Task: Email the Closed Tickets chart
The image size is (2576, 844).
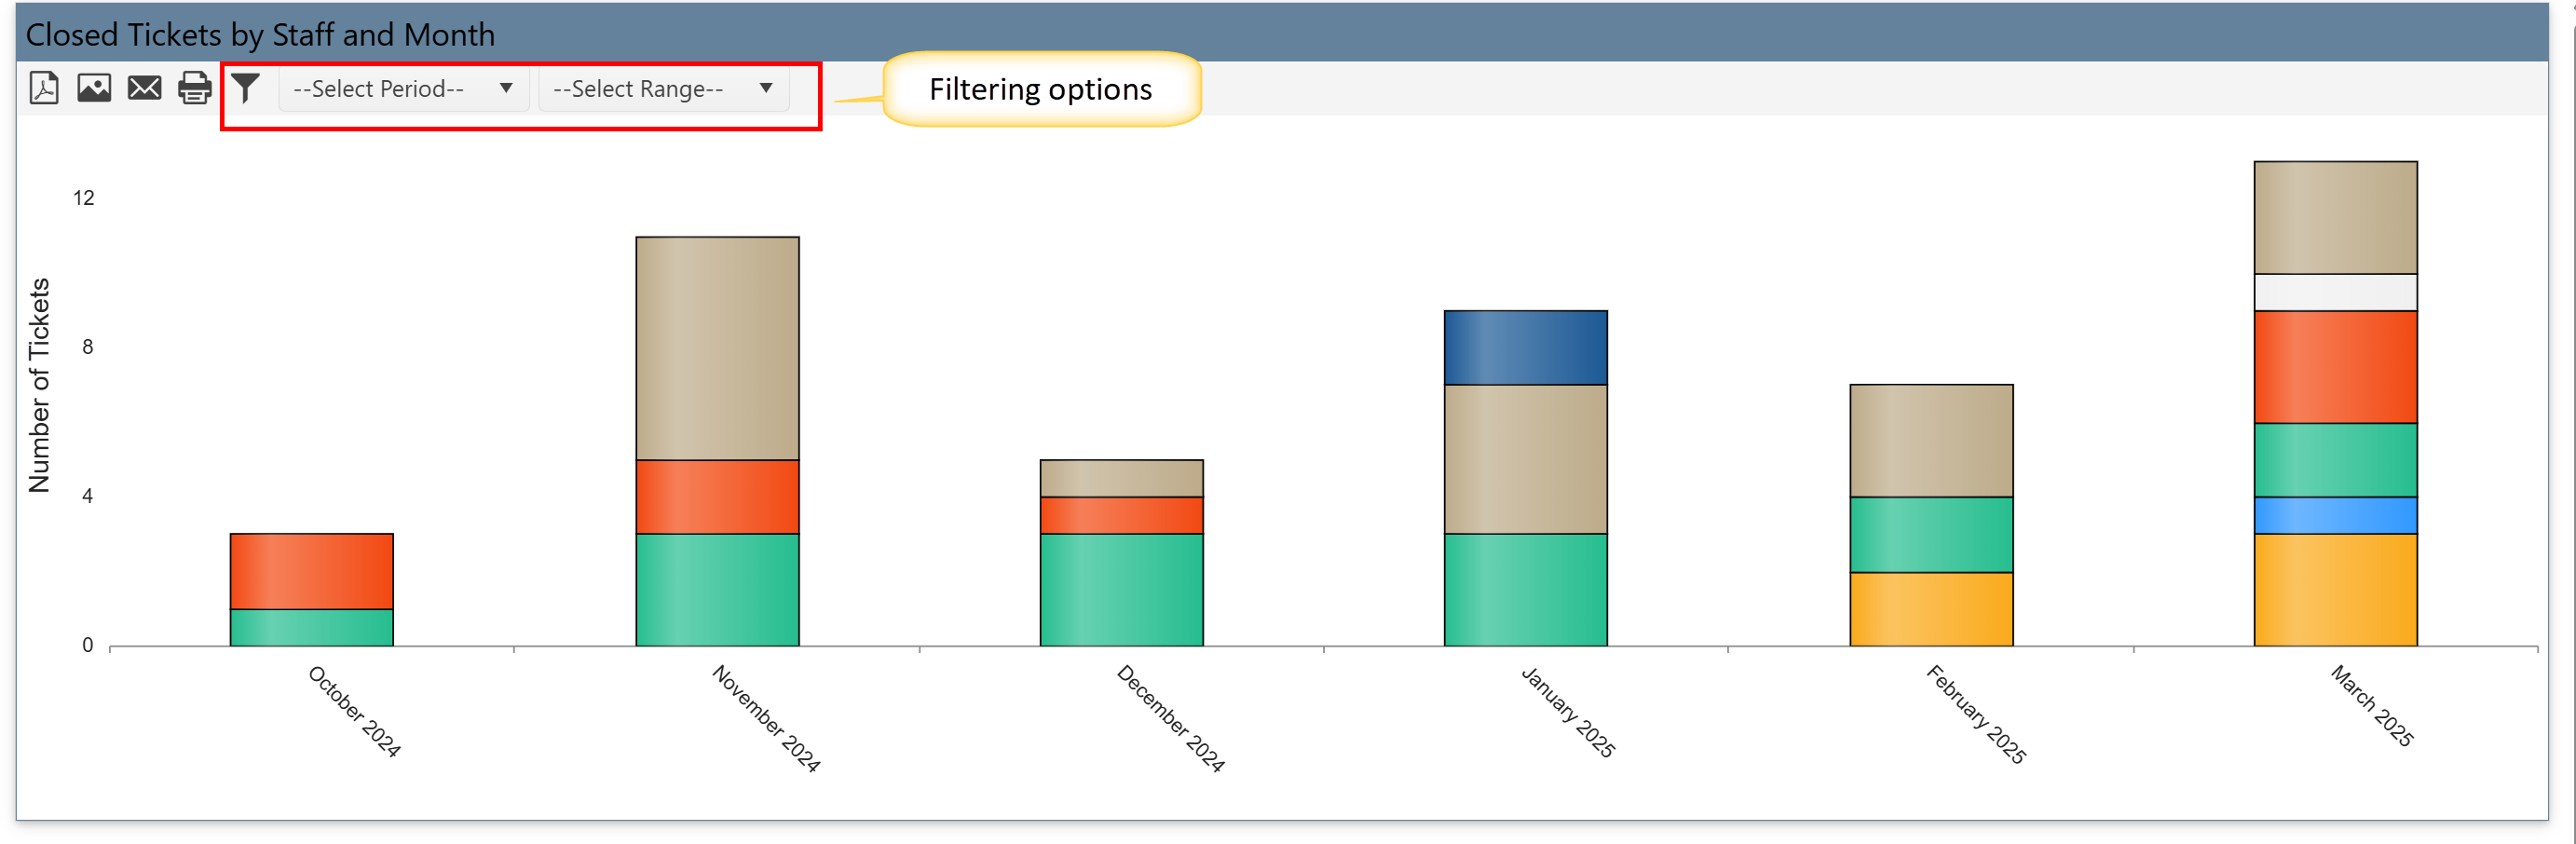Action: (144, 88)
